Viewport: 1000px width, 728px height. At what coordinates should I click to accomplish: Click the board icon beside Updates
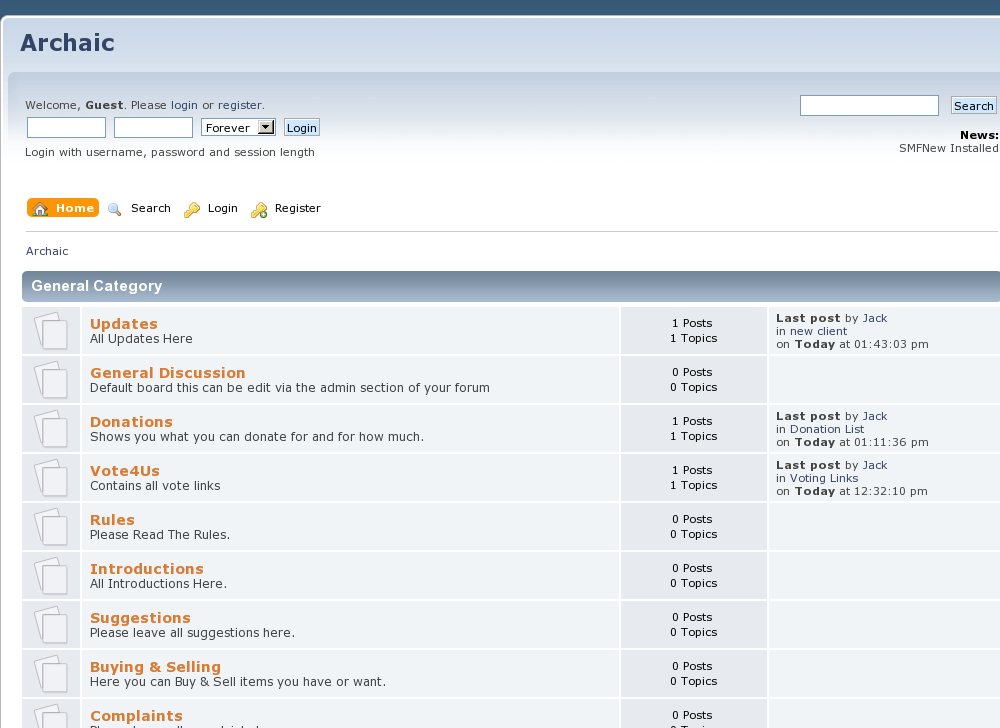coord(51,331)
